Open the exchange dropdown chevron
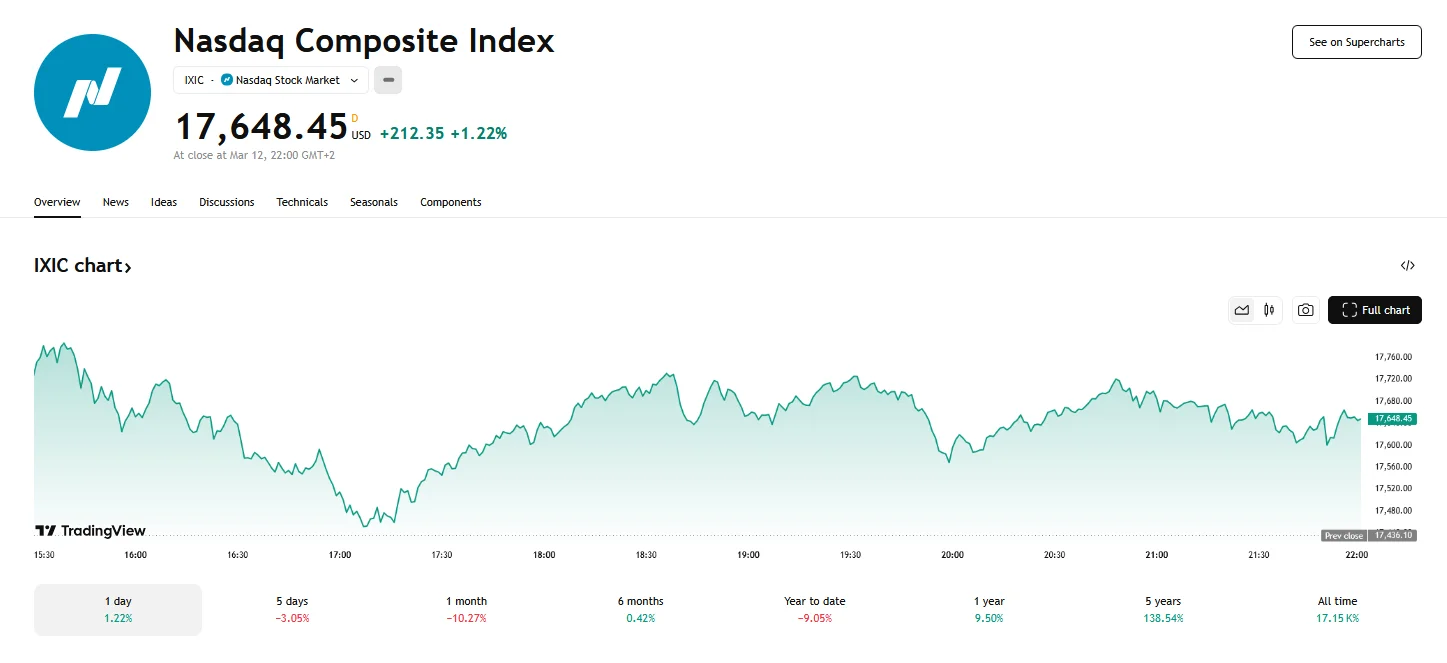This screenshot has height=663, width=1447. click(354, 80)
